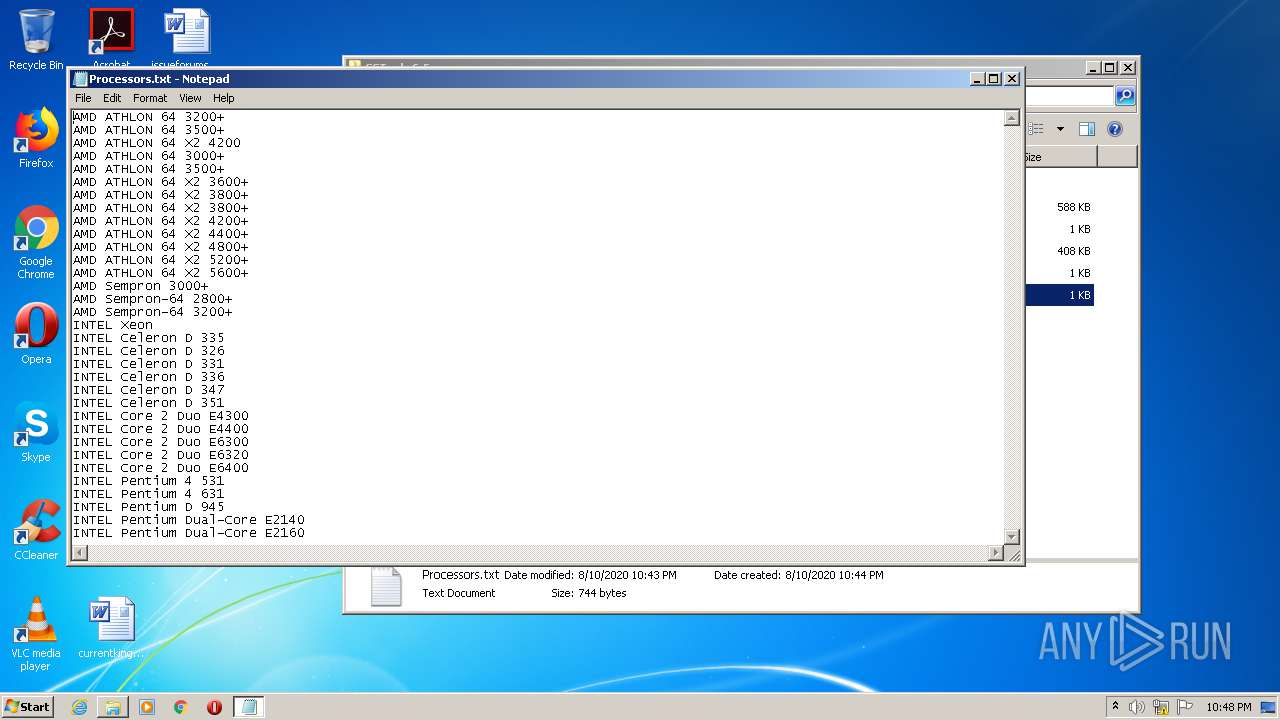This screenshot has height=720, width=1280.
Task: Select the currentking Word document on desktop
Action: [111, 628]
